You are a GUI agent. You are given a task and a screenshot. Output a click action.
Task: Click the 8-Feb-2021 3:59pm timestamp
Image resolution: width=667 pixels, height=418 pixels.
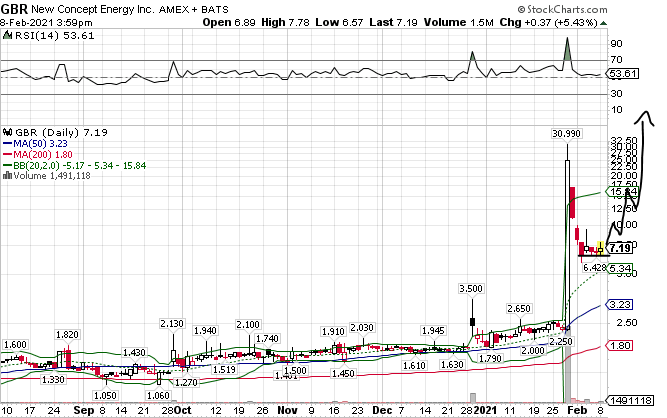pyautogui.click(x=46, y=23)
